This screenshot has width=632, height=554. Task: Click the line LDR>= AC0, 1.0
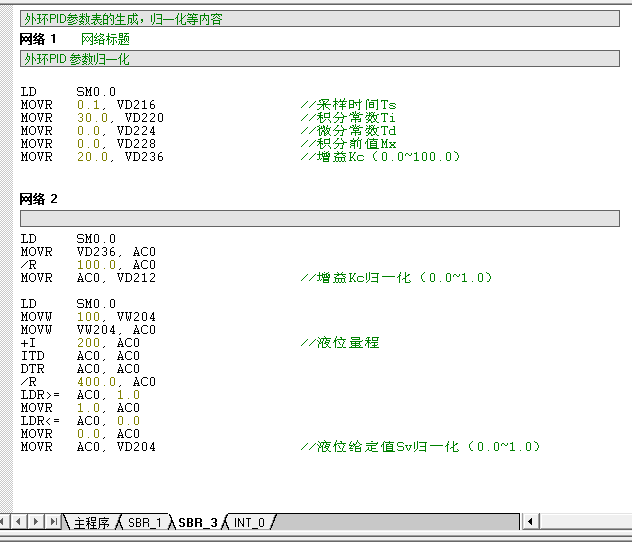coord(80,395)
